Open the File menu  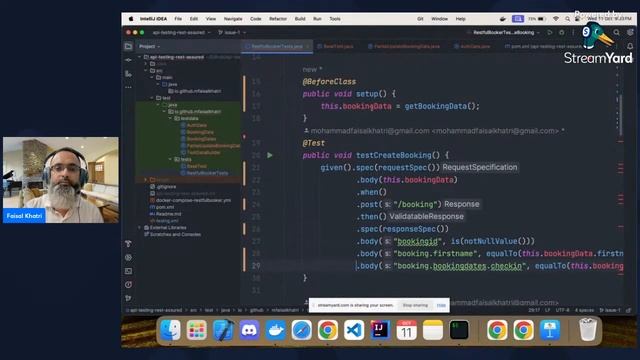(178, 19)
